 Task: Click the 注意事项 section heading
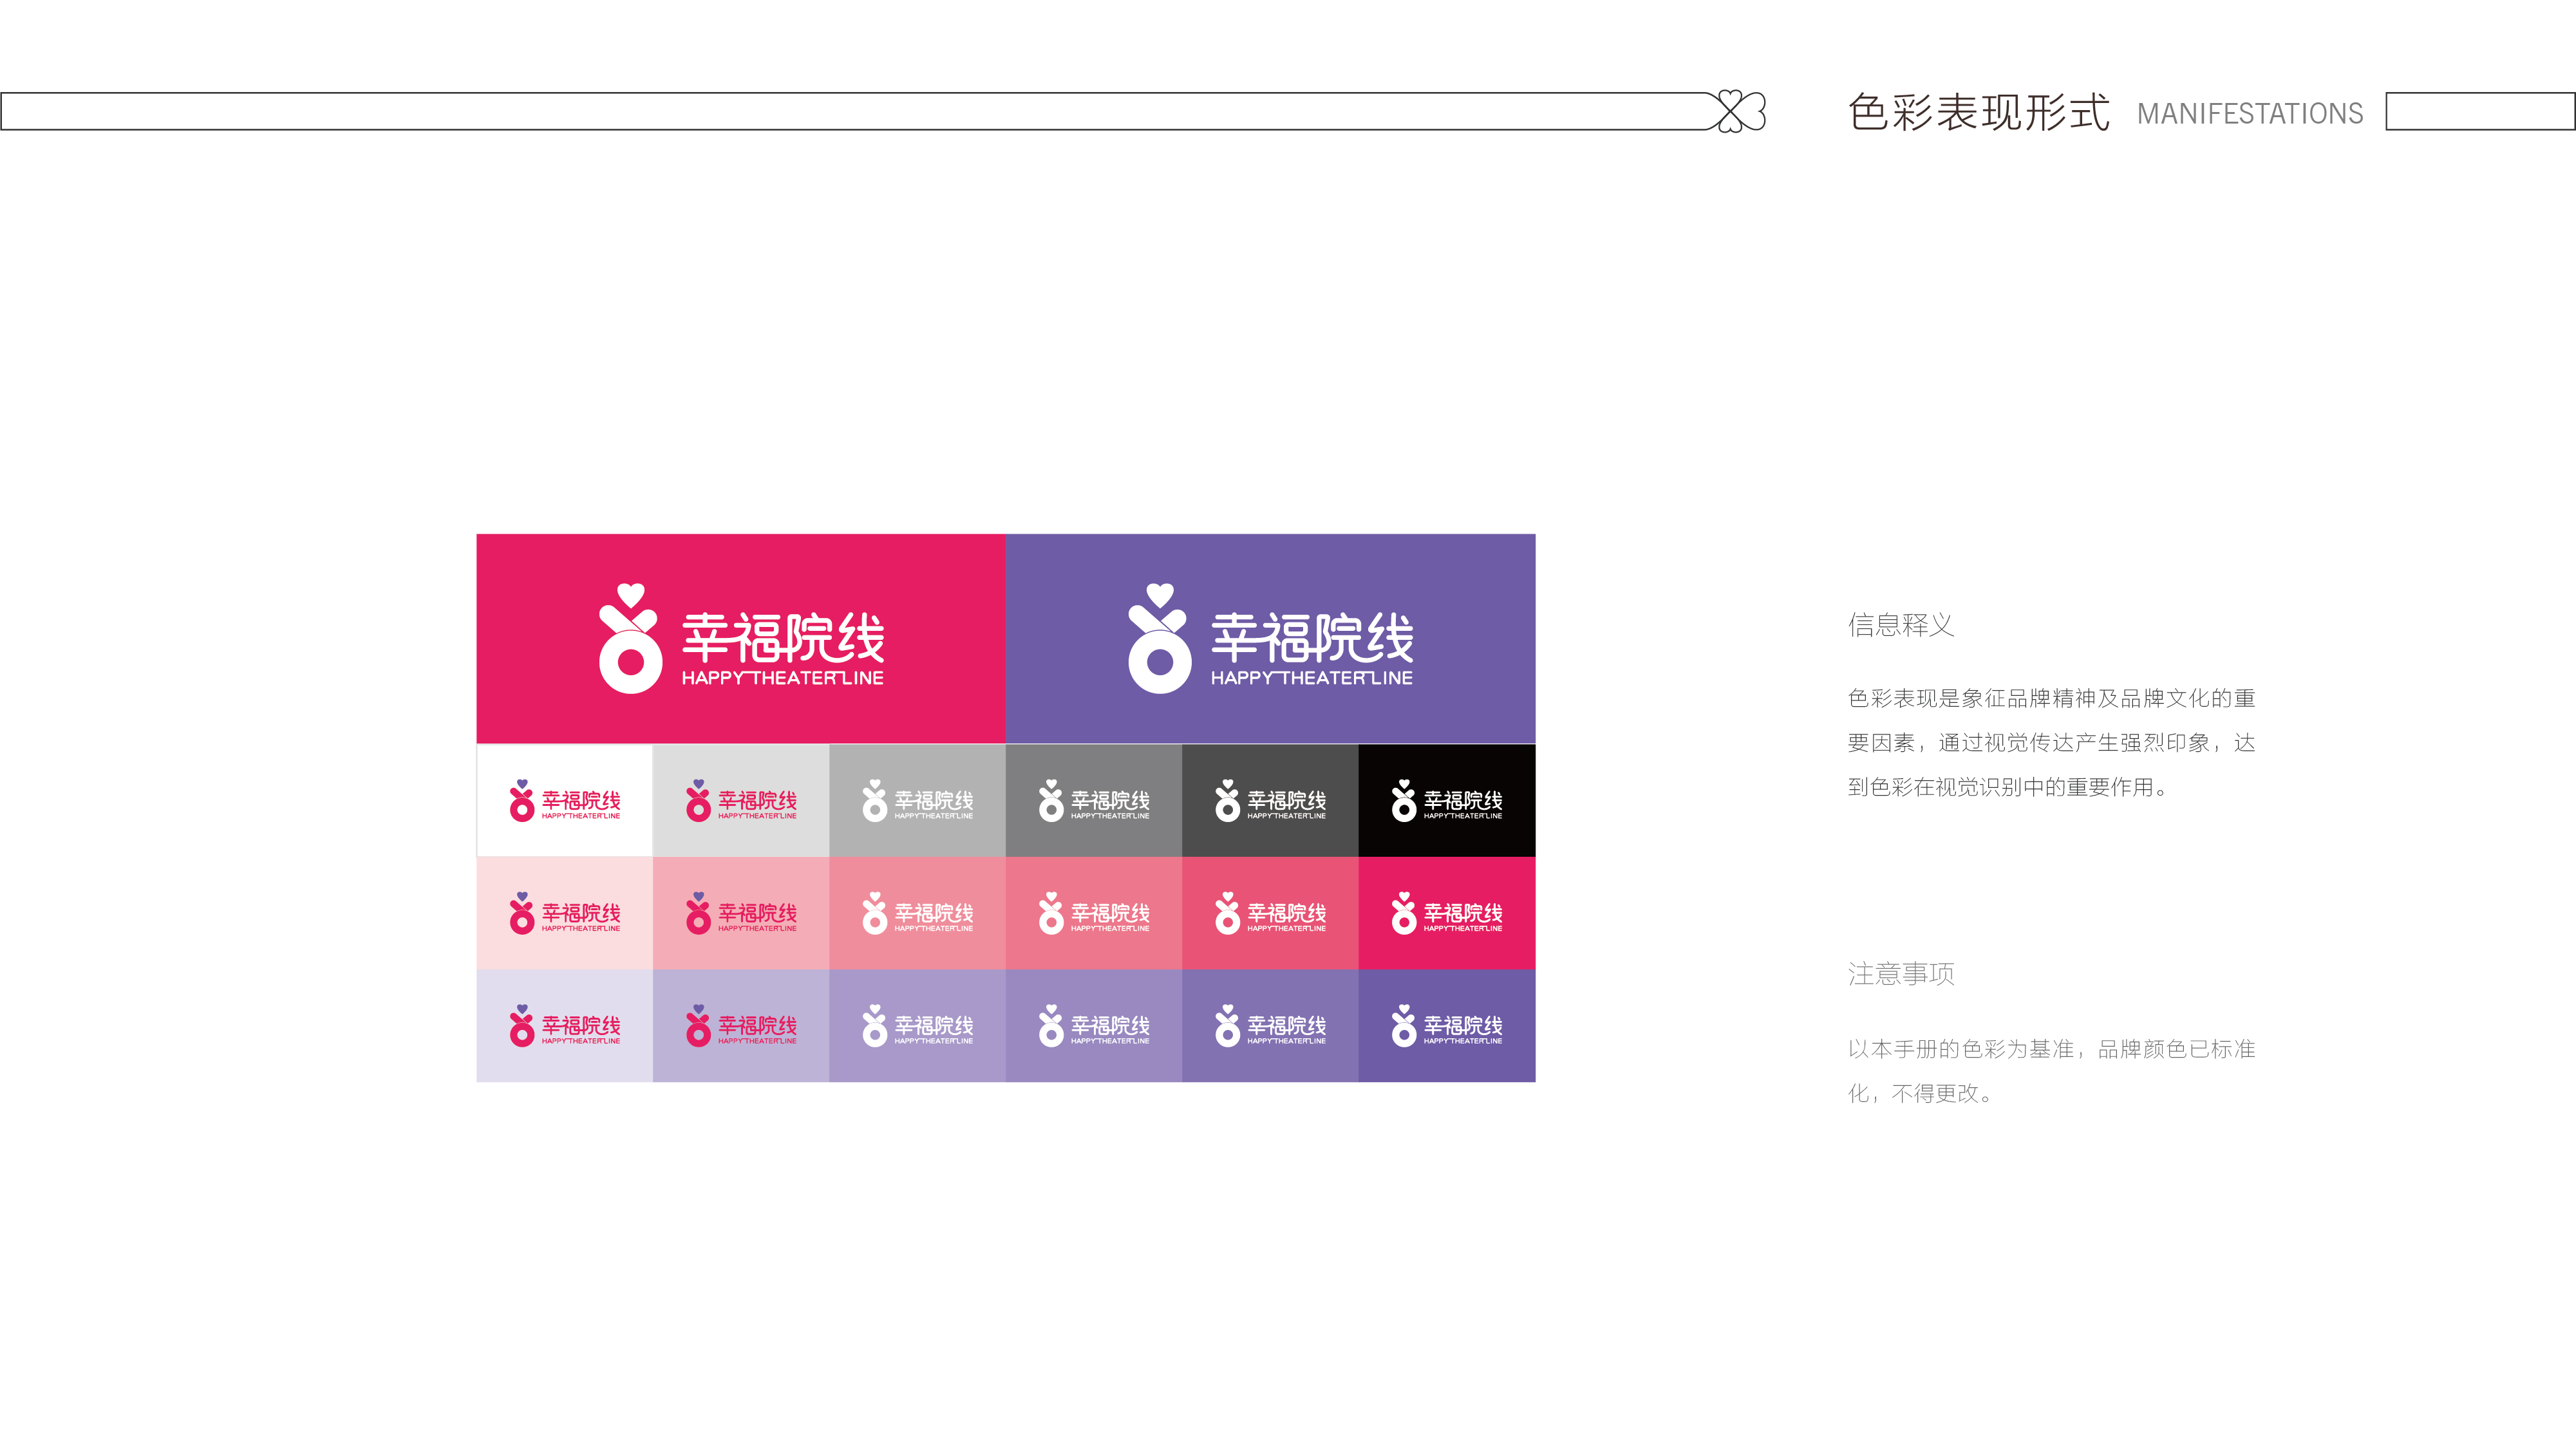click(x=1900, y=974)
